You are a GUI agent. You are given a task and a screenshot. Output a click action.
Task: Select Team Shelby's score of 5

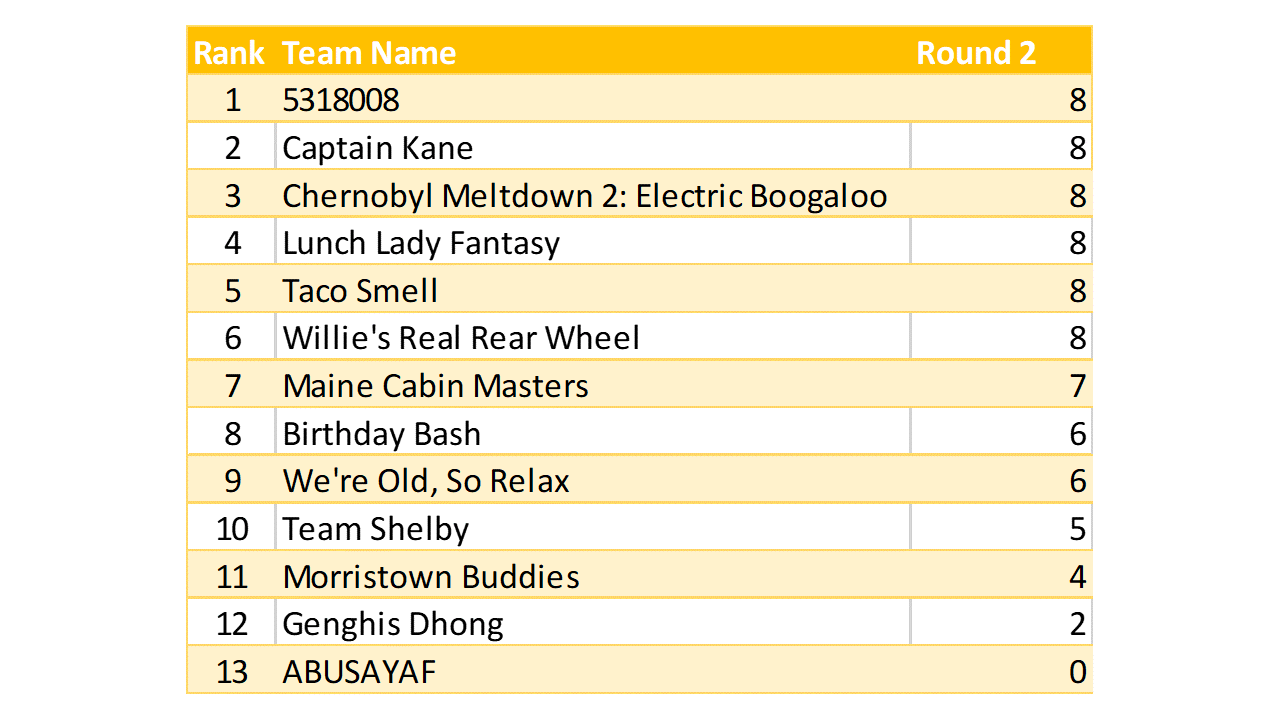pos(1076,529)
